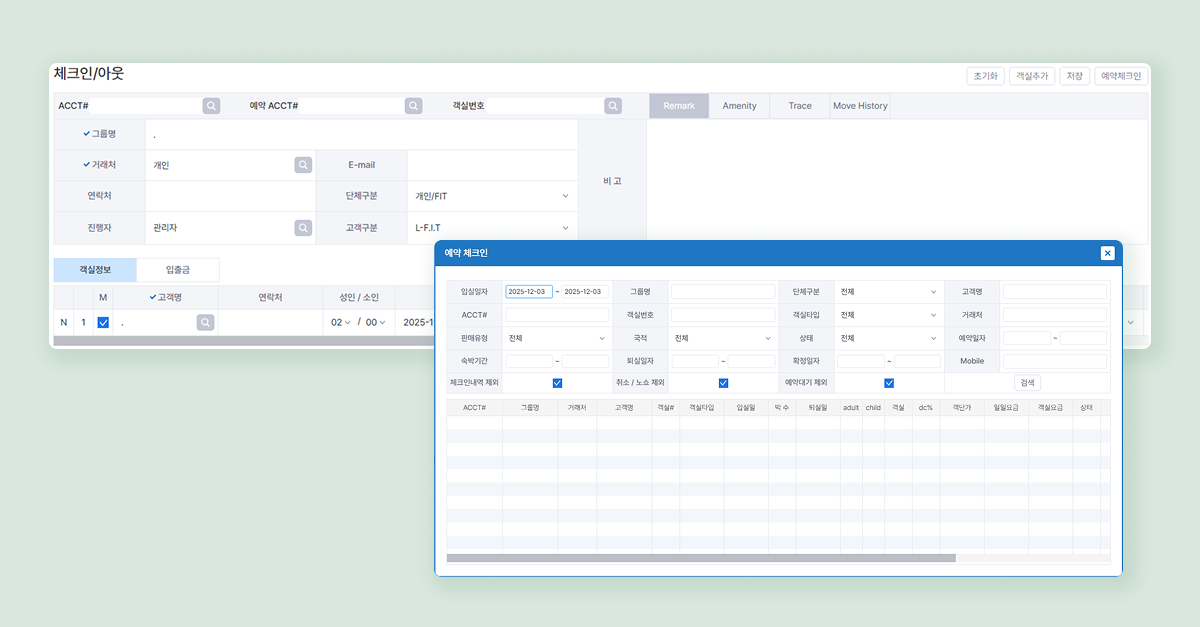Screen dimensions: 1200x627
Task: Click the 검색 button in dialog
Action: (x=1028, y=382)
